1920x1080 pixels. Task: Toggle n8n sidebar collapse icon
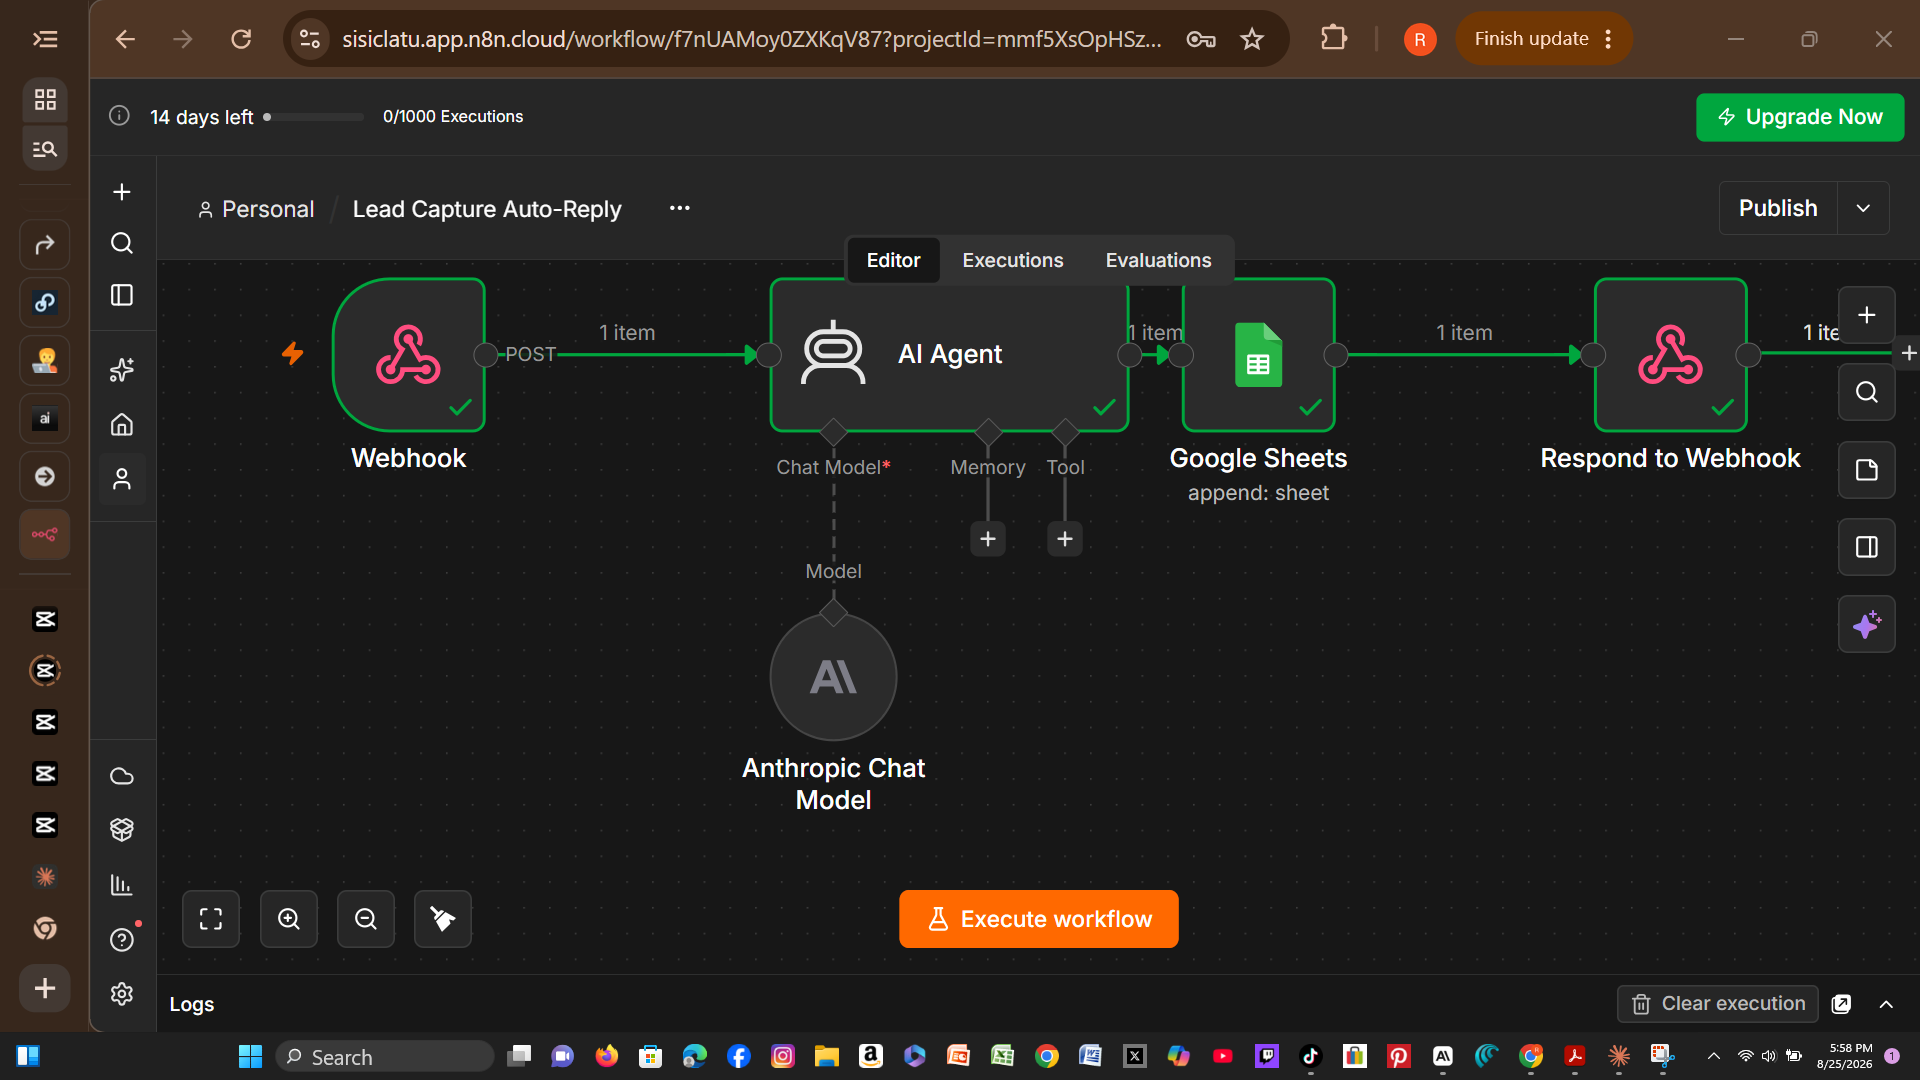[x=122, y=295]
